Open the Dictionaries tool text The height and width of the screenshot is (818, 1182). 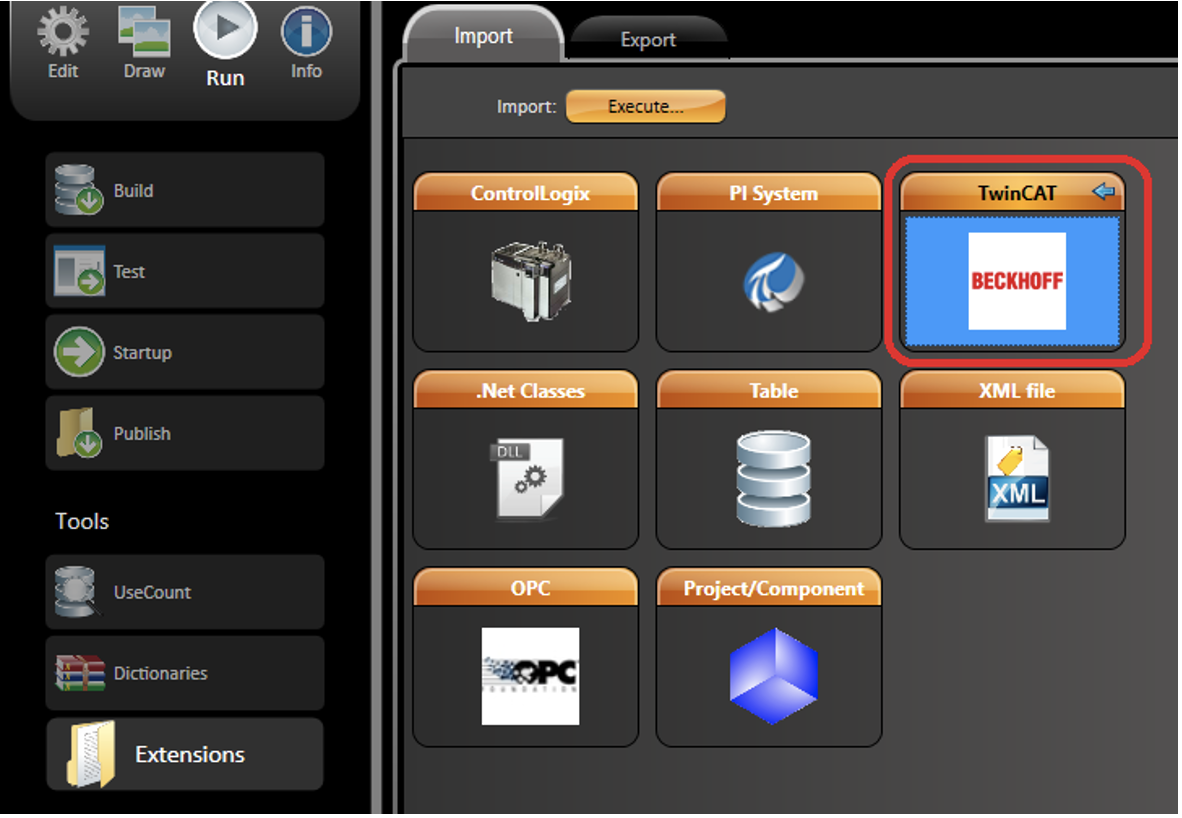click(x=161, y=673)
